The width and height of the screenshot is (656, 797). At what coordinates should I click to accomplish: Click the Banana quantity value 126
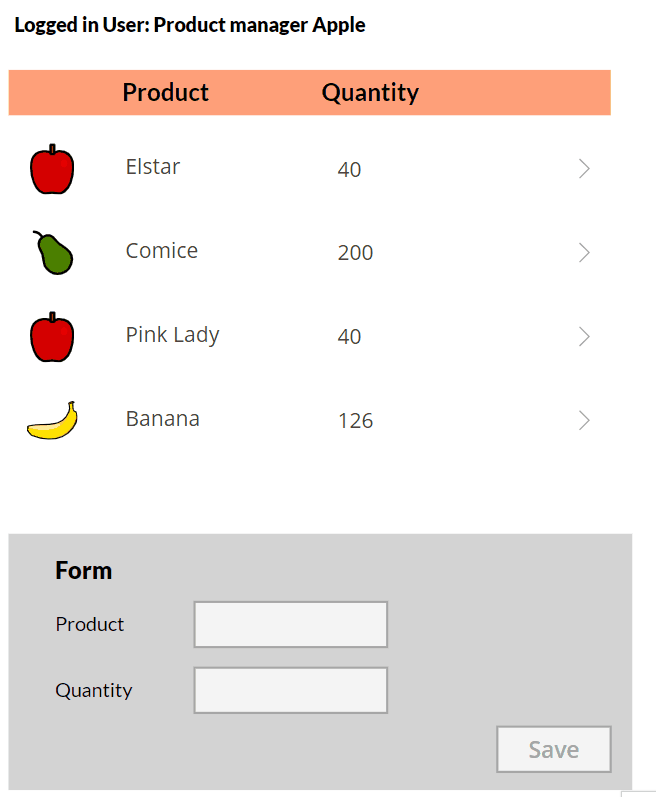[356, 421]
